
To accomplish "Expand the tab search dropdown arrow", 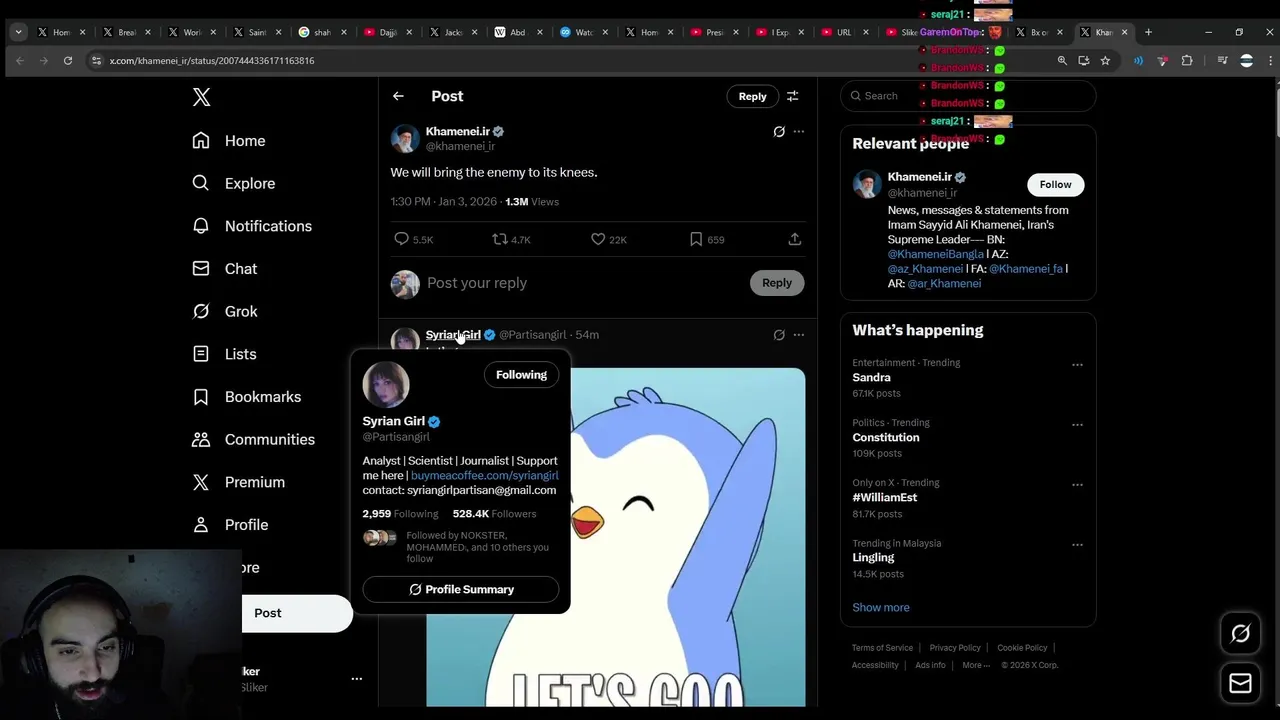I will click(18, 32).
